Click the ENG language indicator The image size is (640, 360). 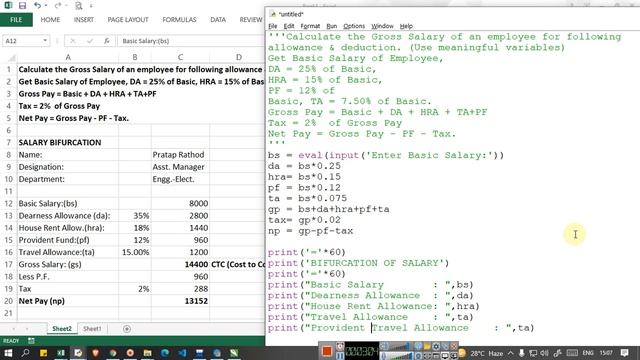pos(588,353)
